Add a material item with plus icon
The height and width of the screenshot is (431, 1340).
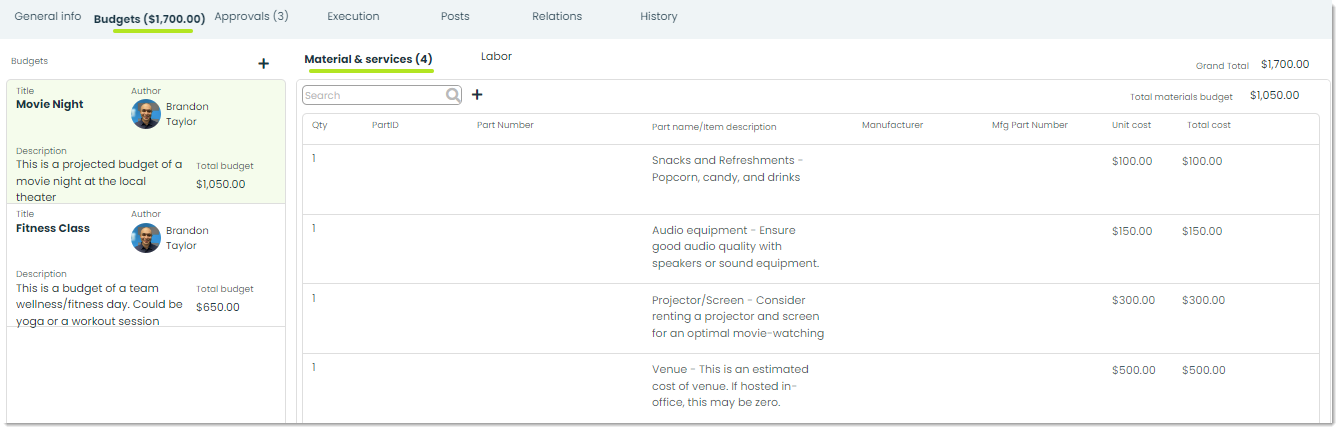(x=477, y=95)
